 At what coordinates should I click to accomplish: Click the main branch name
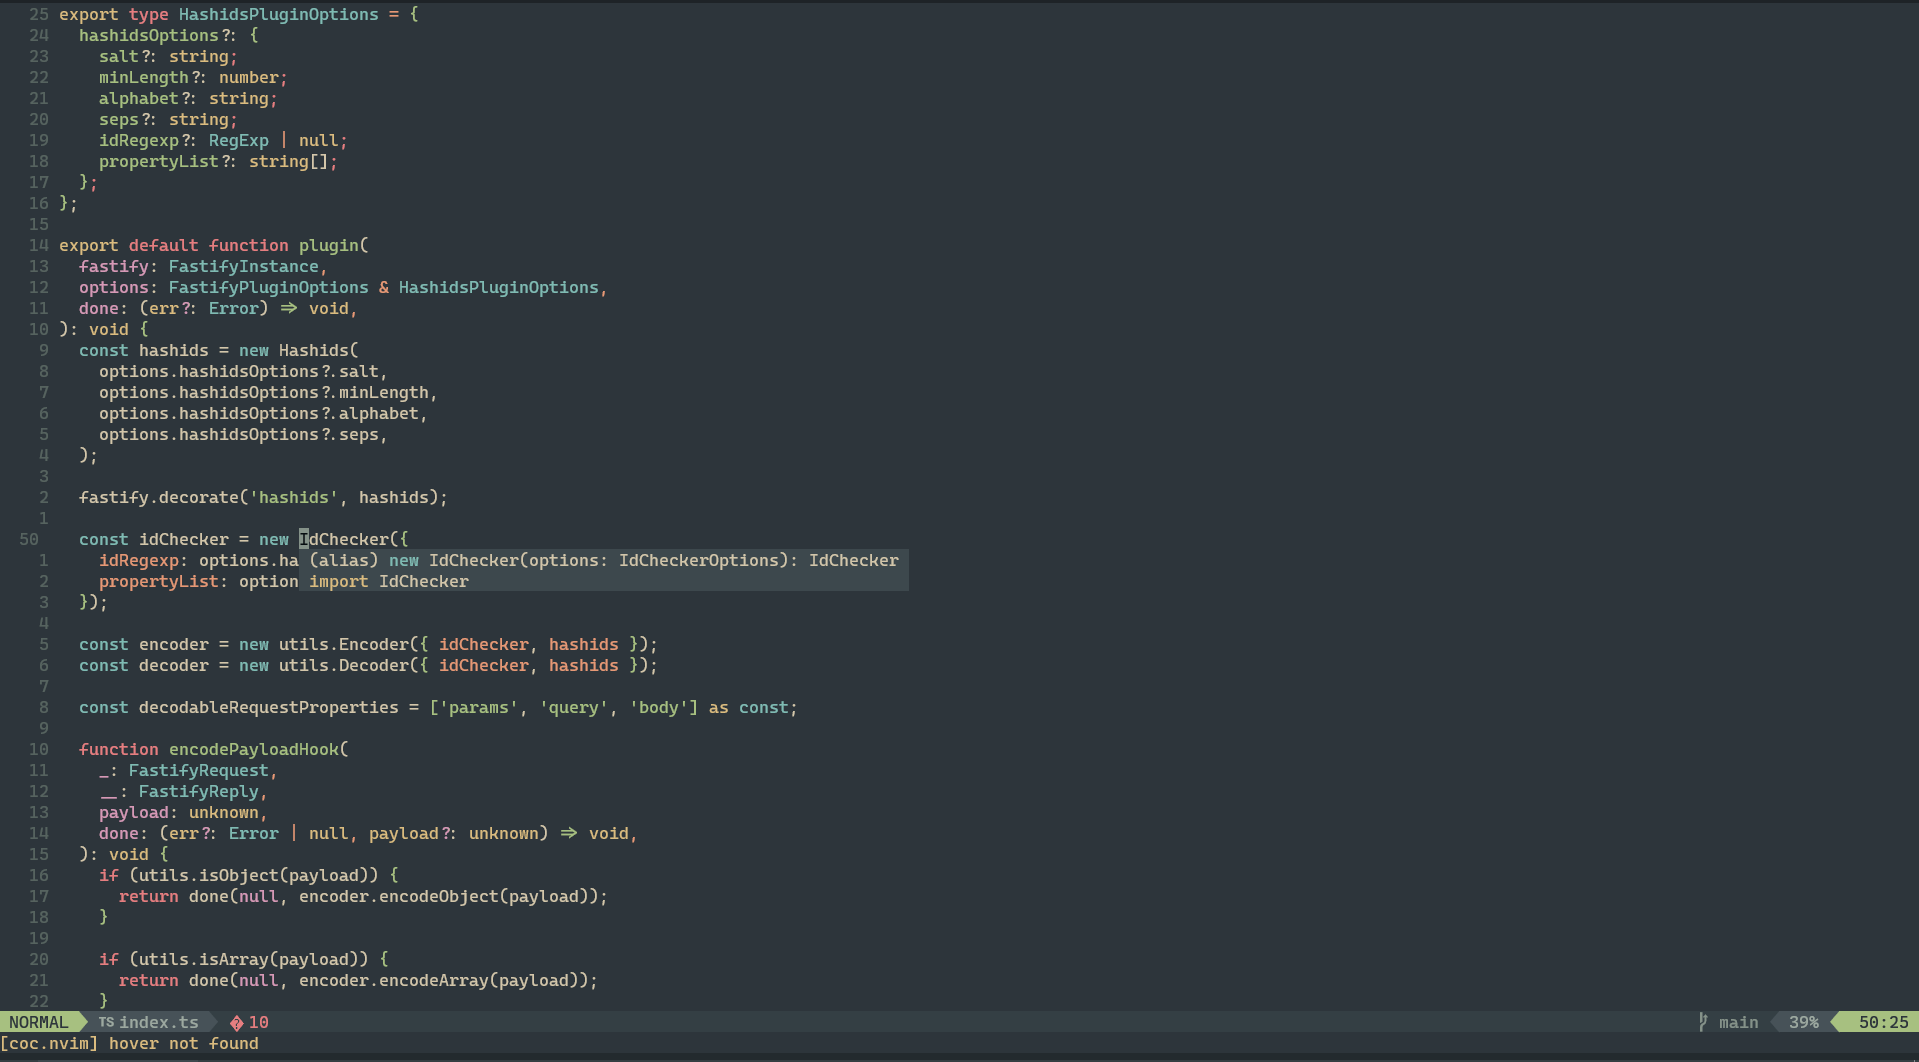1738,1022
